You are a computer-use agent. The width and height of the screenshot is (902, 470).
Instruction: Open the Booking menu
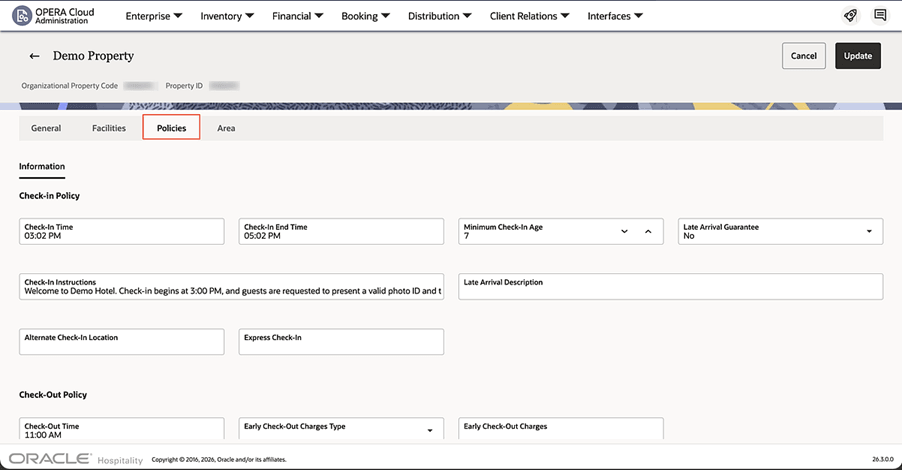365,16
